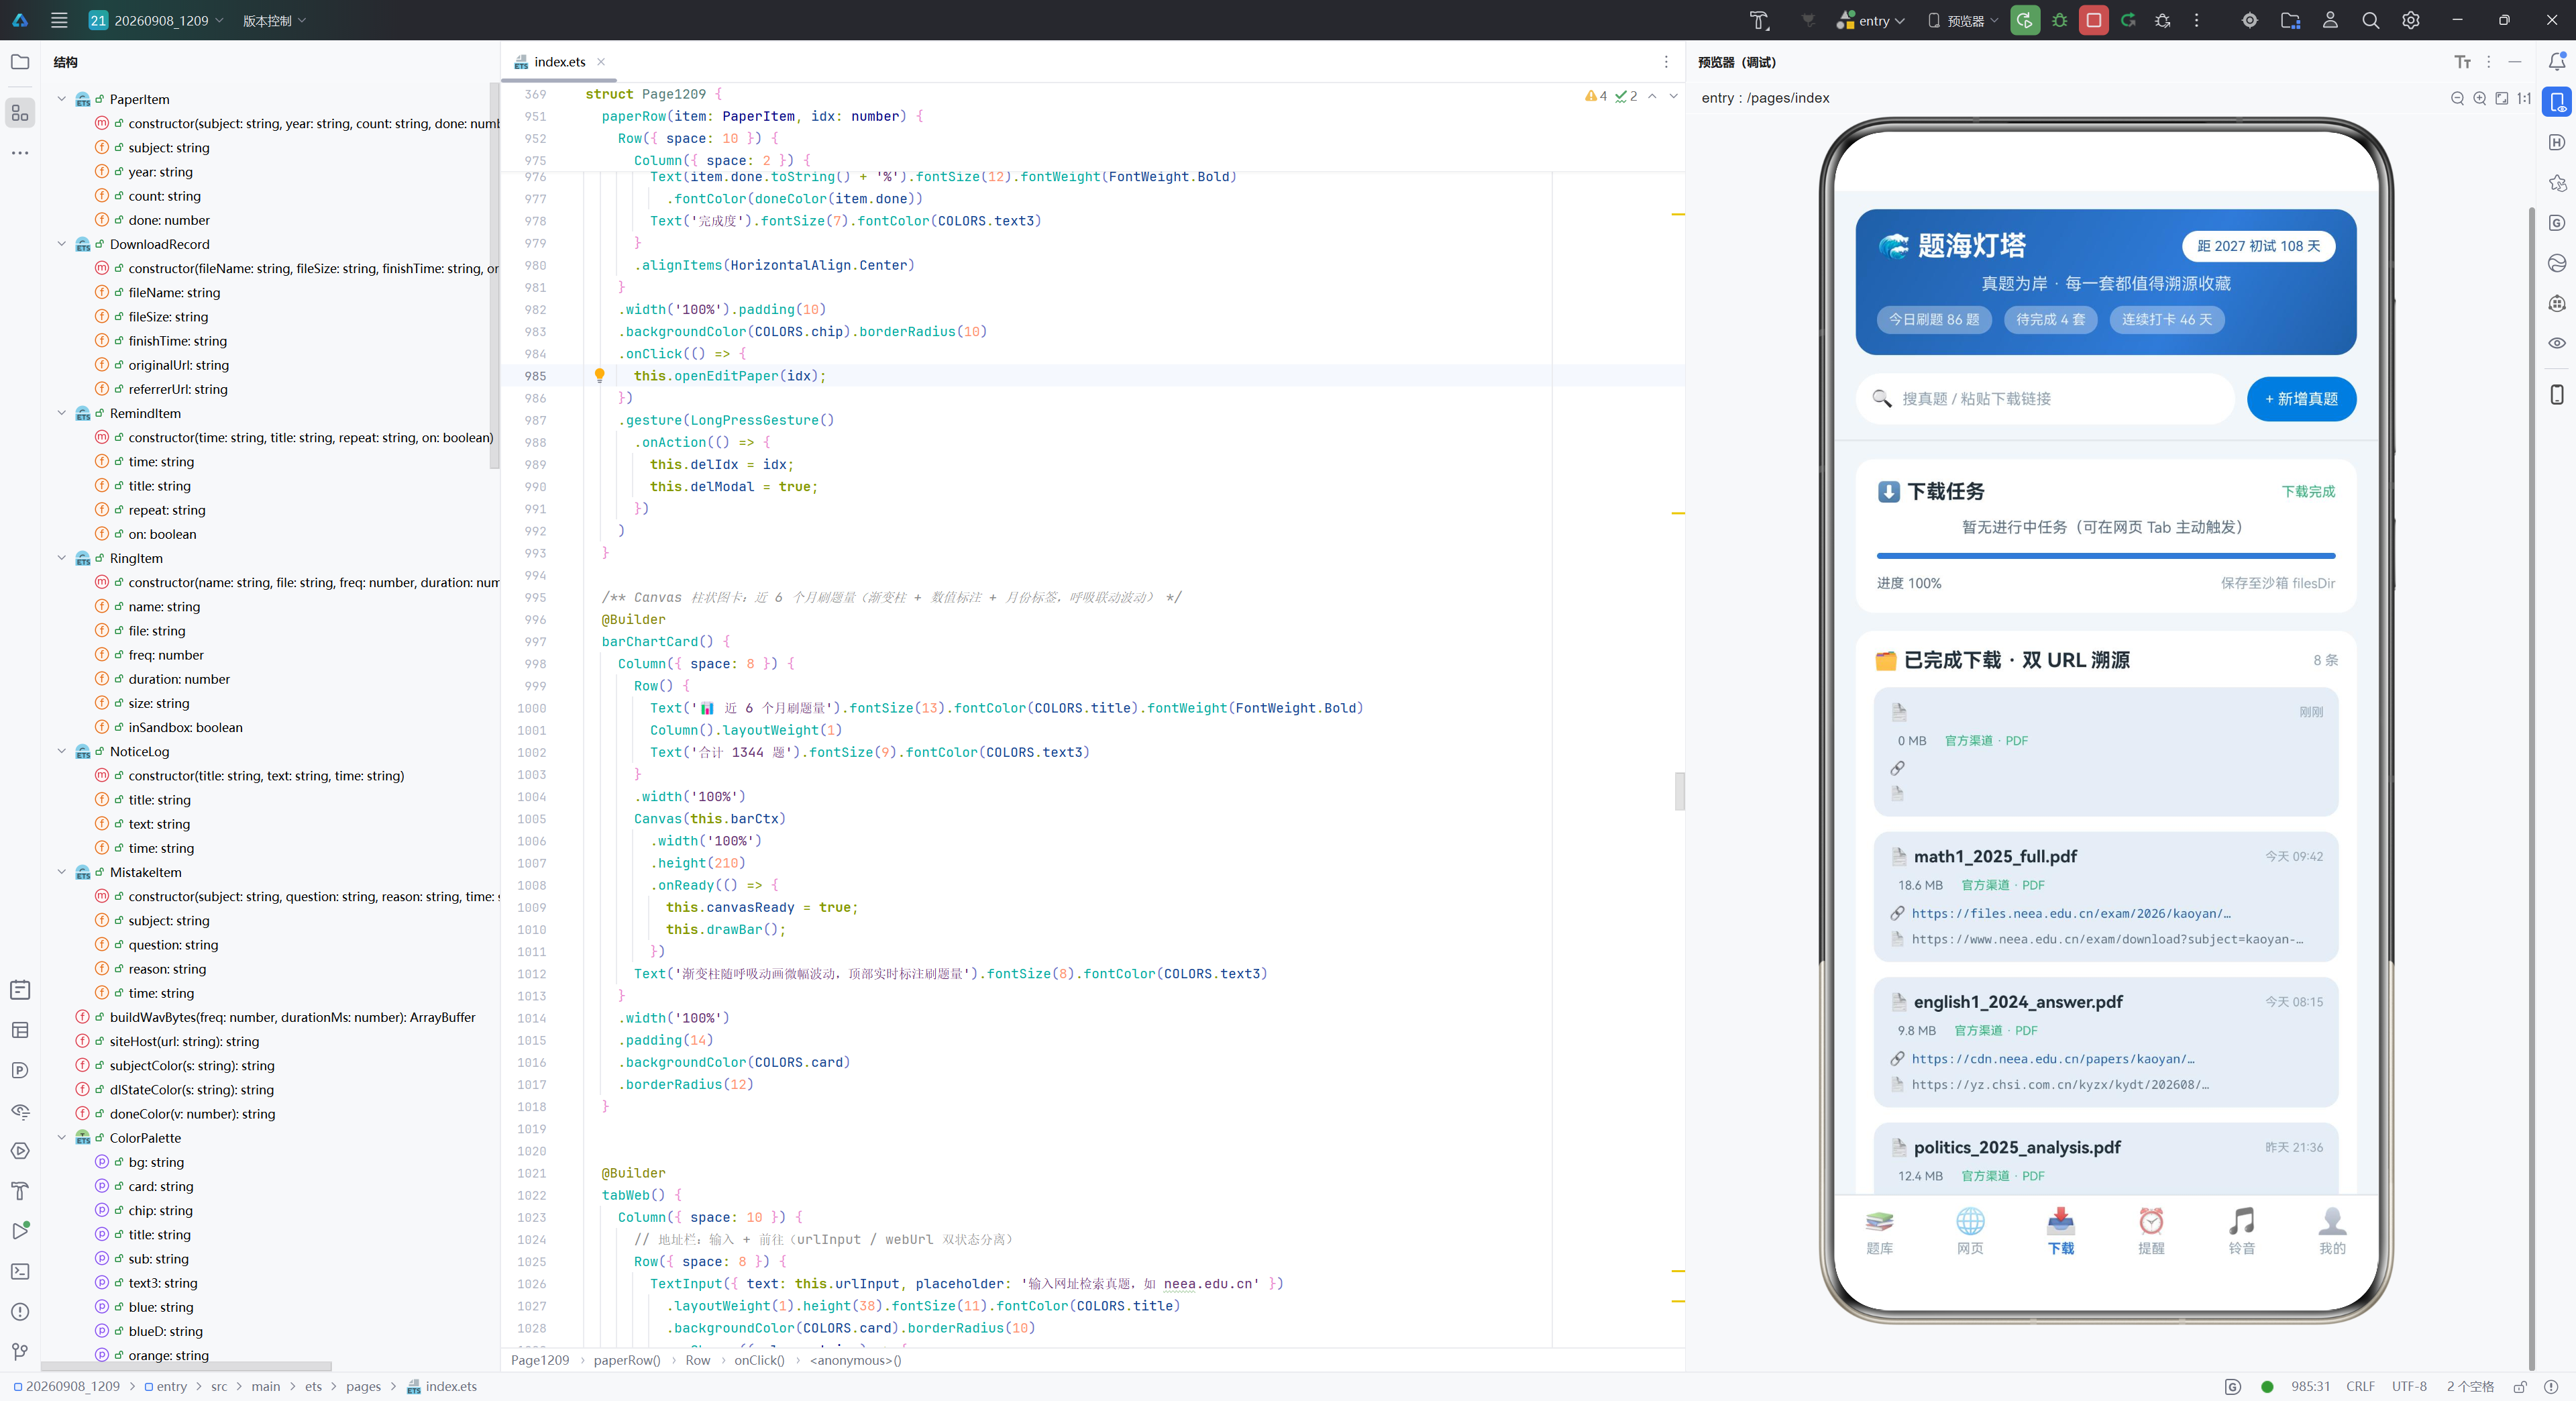Switch to 网页 tab in the app preview
Image resolution: width=2576 pixels, height=1401 pixels.
click(x=1970, y=1232)
